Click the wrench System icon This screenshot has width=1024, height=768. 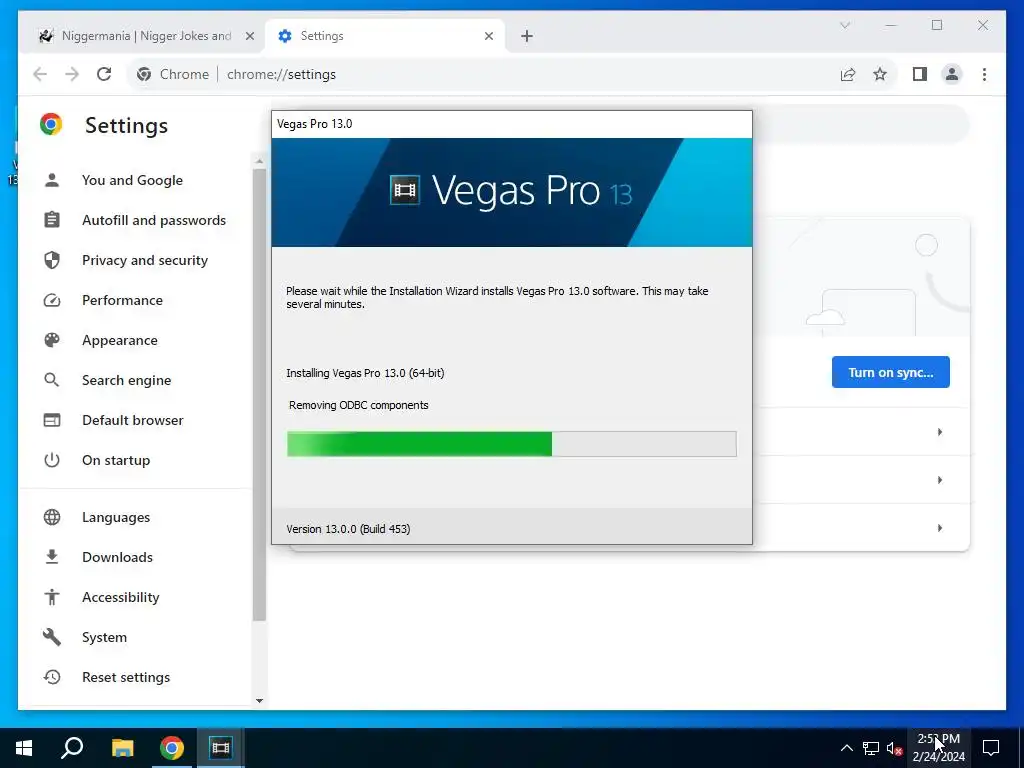(x=52, y=637)
